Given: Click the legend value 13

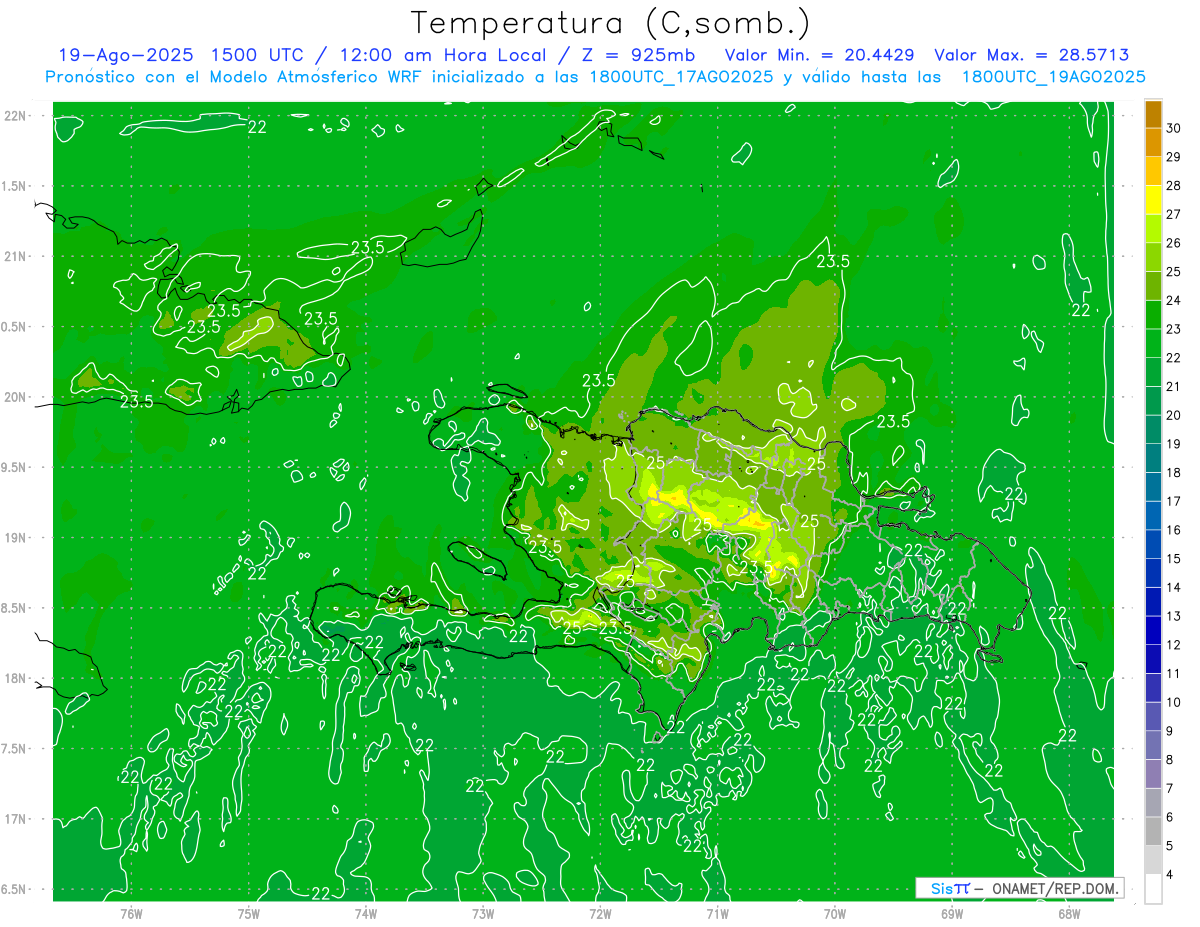Looking at the screenshot, I should (x=1174, y=616).
